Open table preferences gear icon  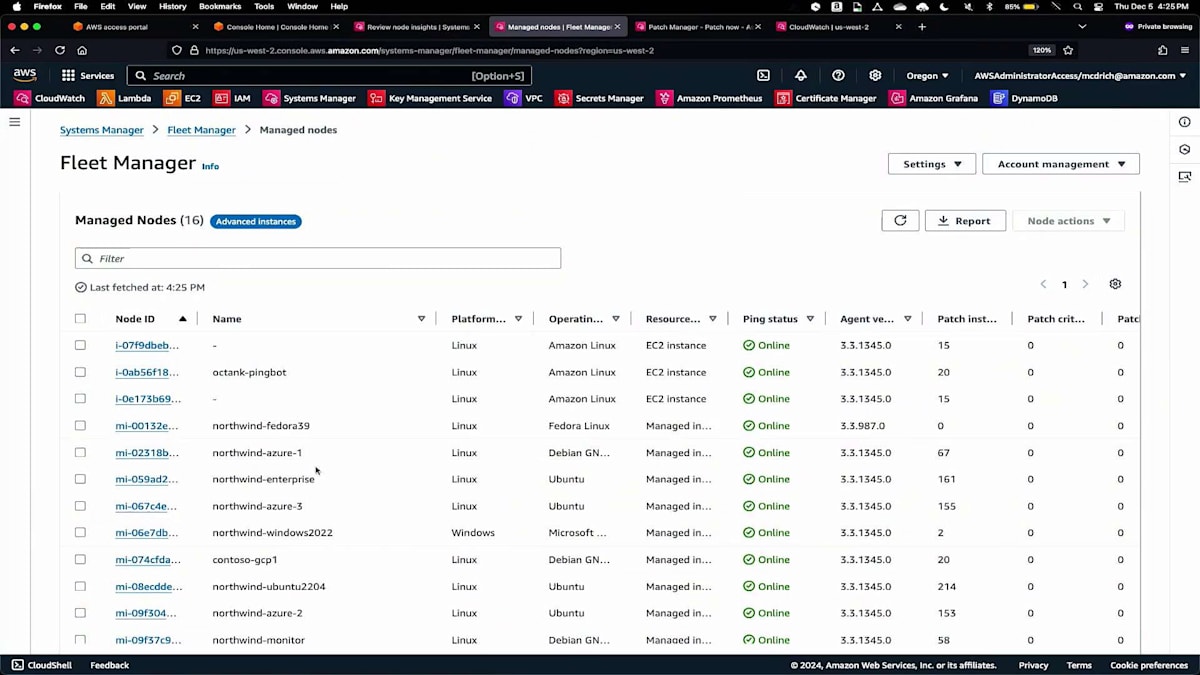coord(1115,285)
